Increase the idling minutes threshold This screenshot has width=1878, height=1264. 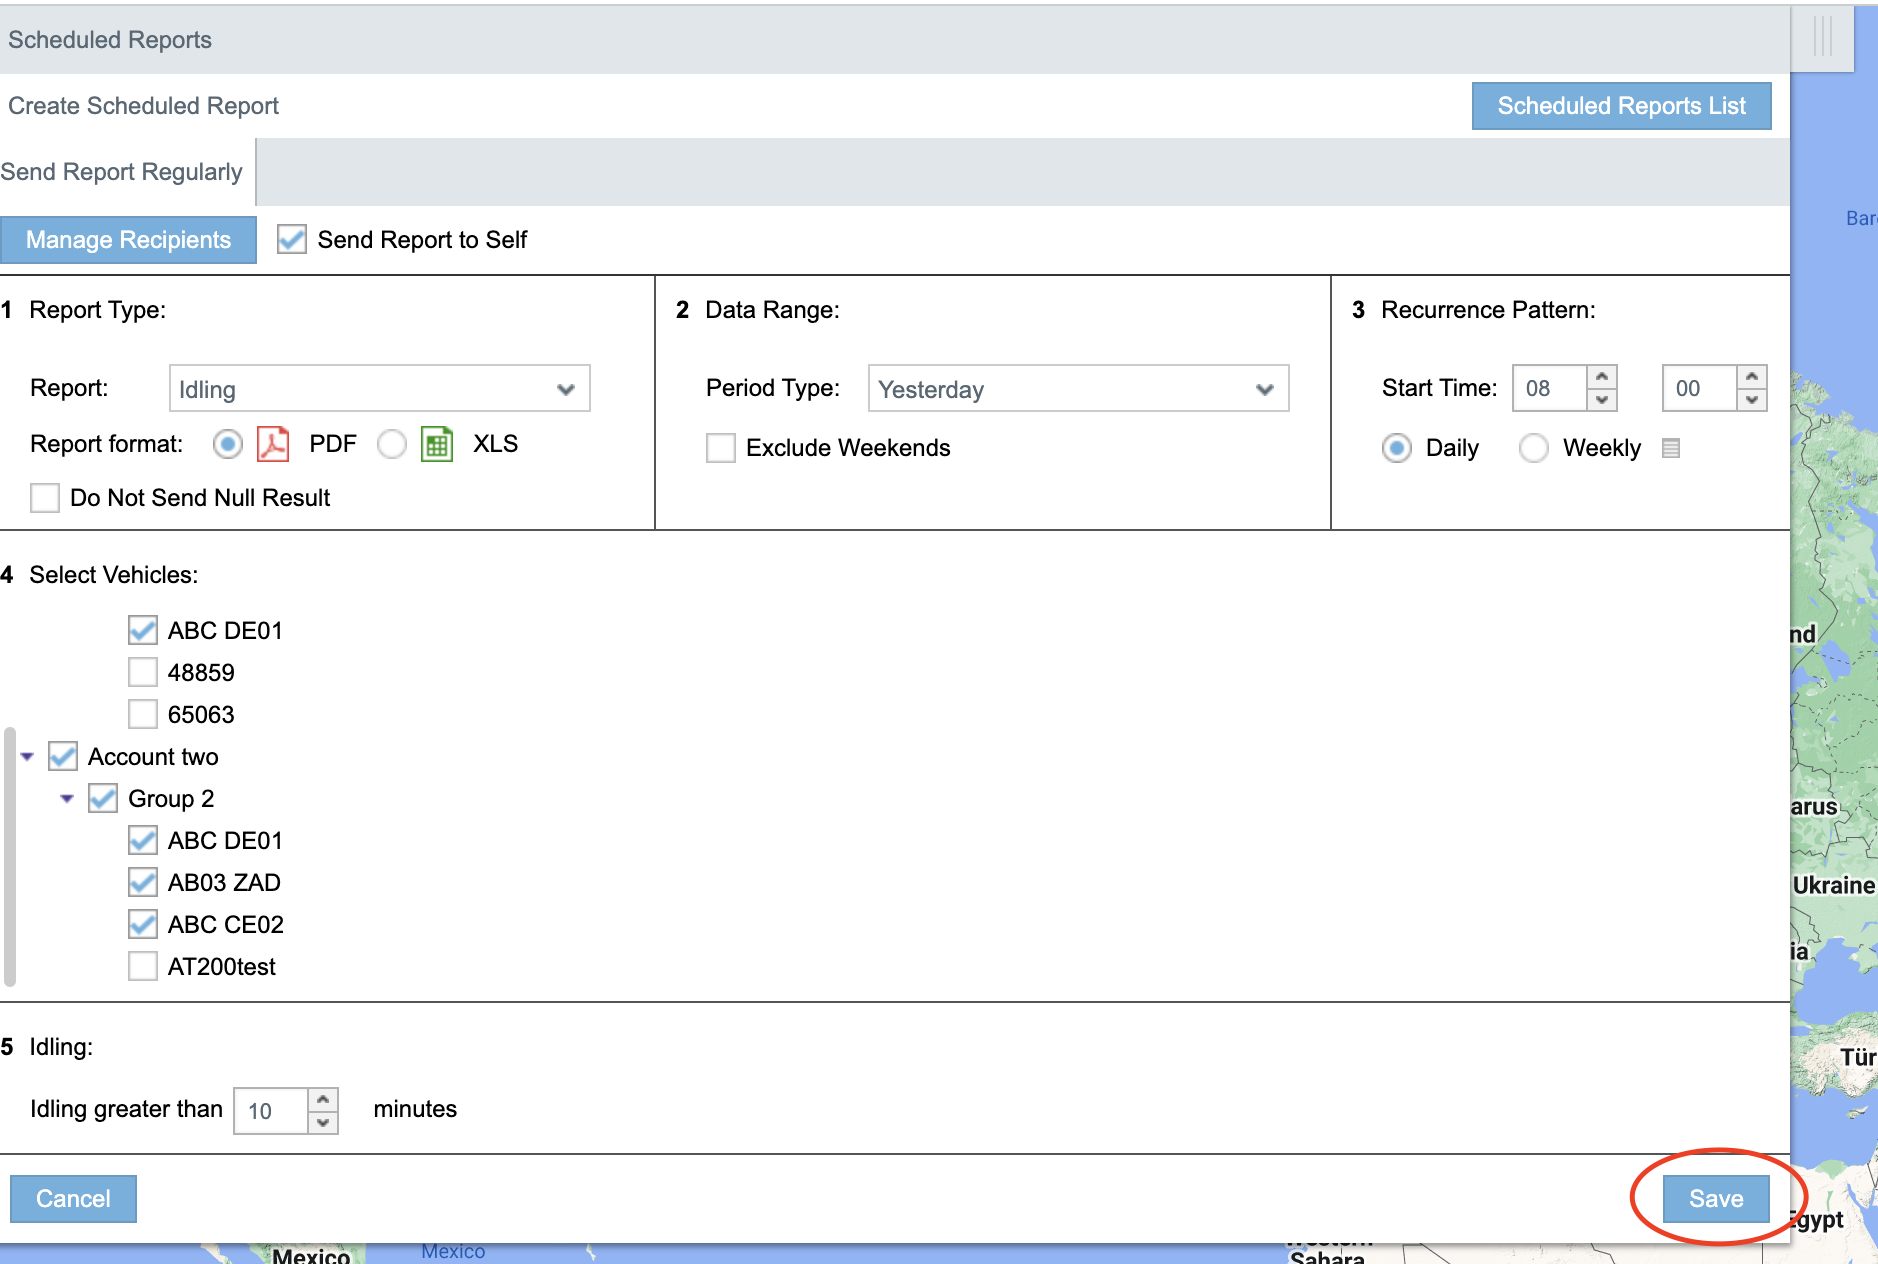(323, 1100)
